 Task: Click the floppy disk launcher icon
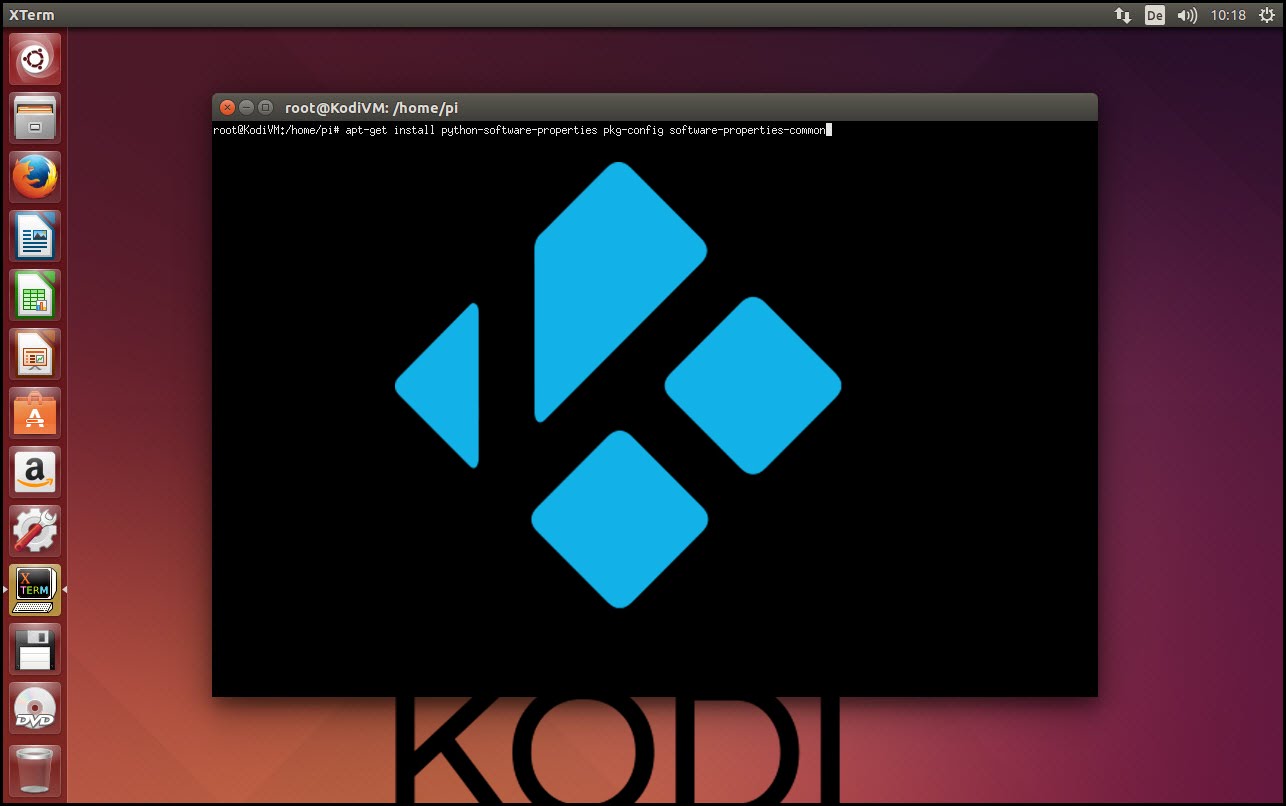(x=34, y=648)
